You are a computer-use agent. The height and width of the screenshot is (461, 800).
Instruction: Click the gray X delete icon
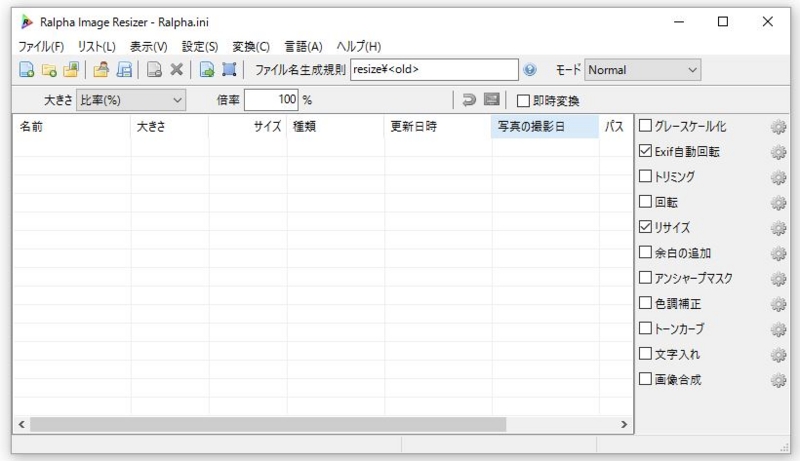[x=177, y=69]
